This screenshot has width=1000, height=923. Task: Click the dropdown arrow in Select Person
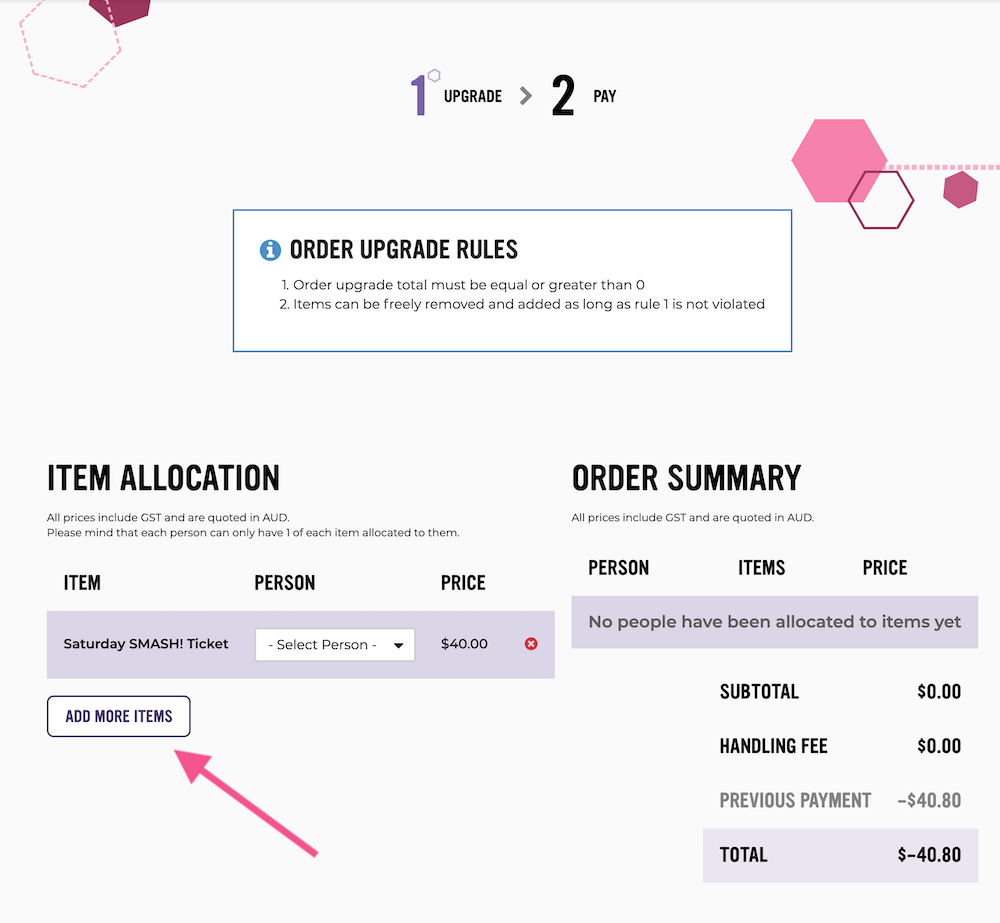399,645
